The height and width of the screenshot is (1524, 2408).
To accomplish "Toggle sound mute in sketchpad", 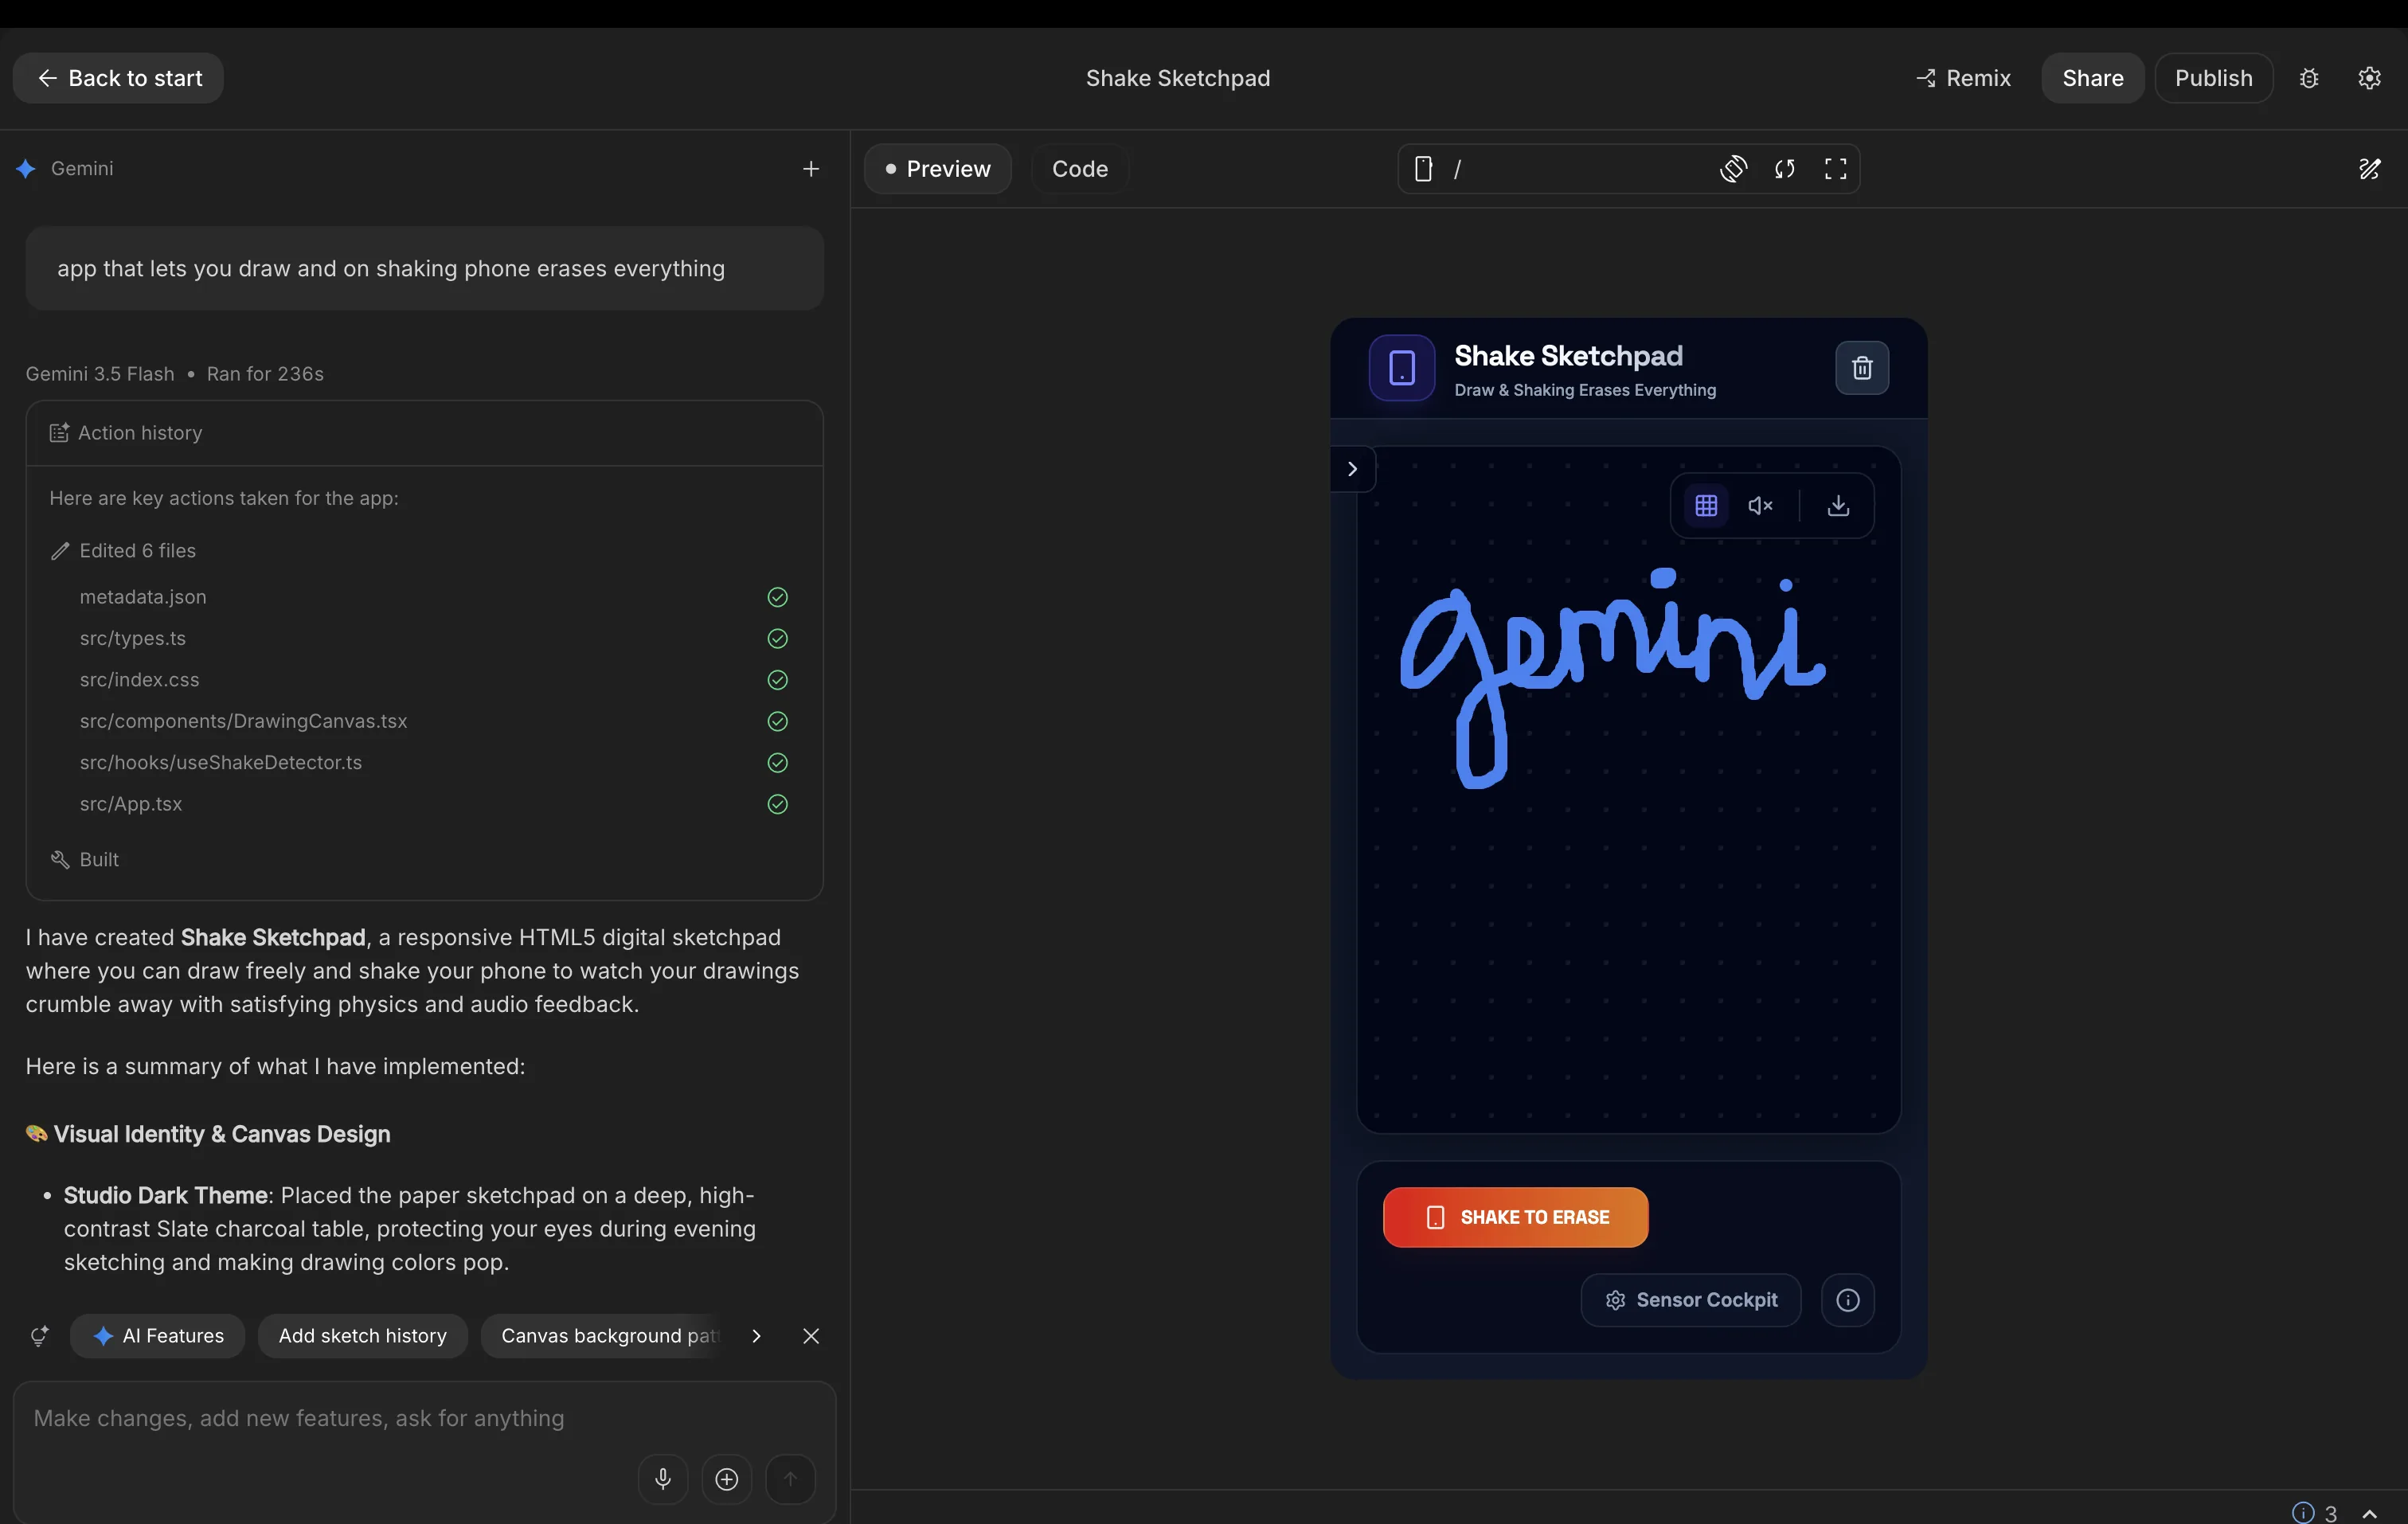I will 1759,506.
